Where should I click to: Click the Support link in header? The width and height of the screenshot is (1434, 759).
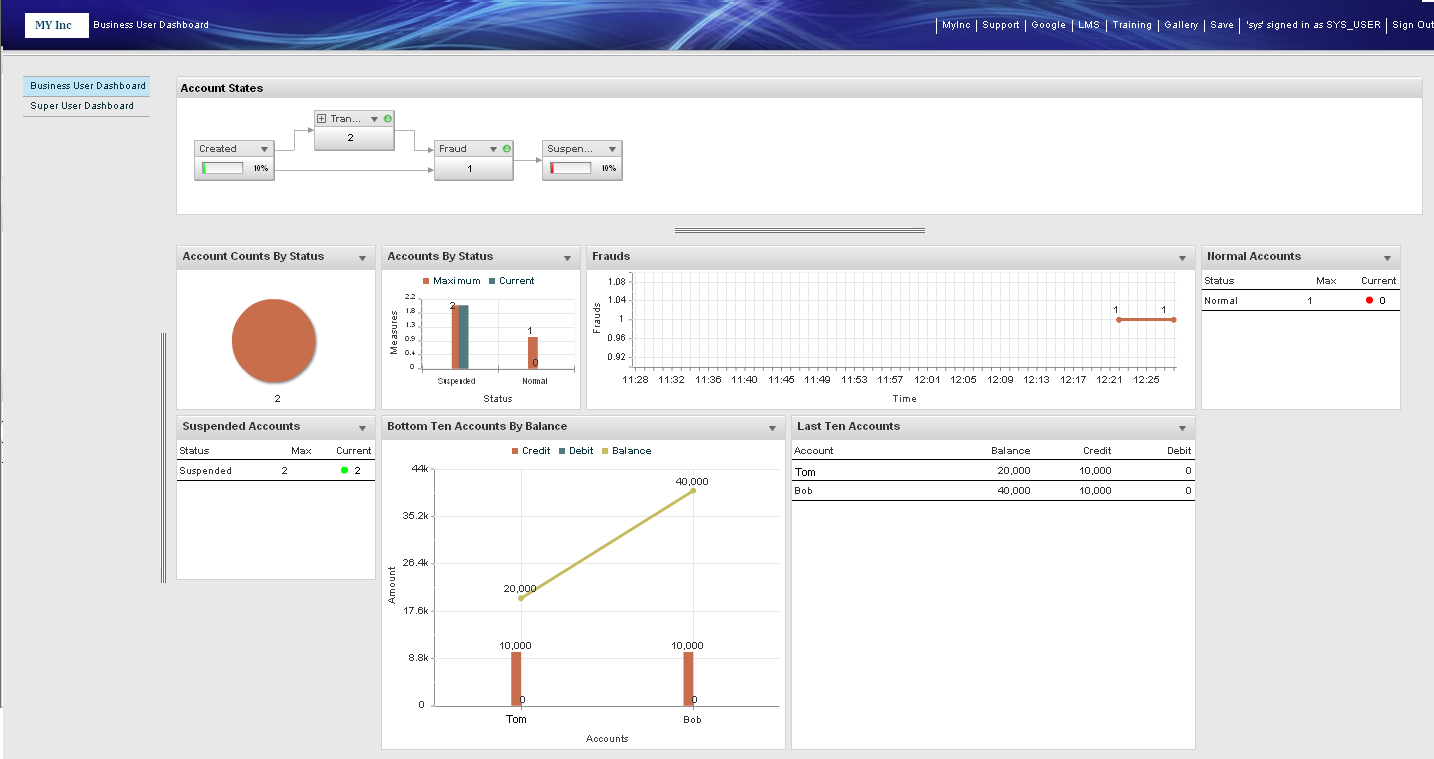pos(1000,25)
